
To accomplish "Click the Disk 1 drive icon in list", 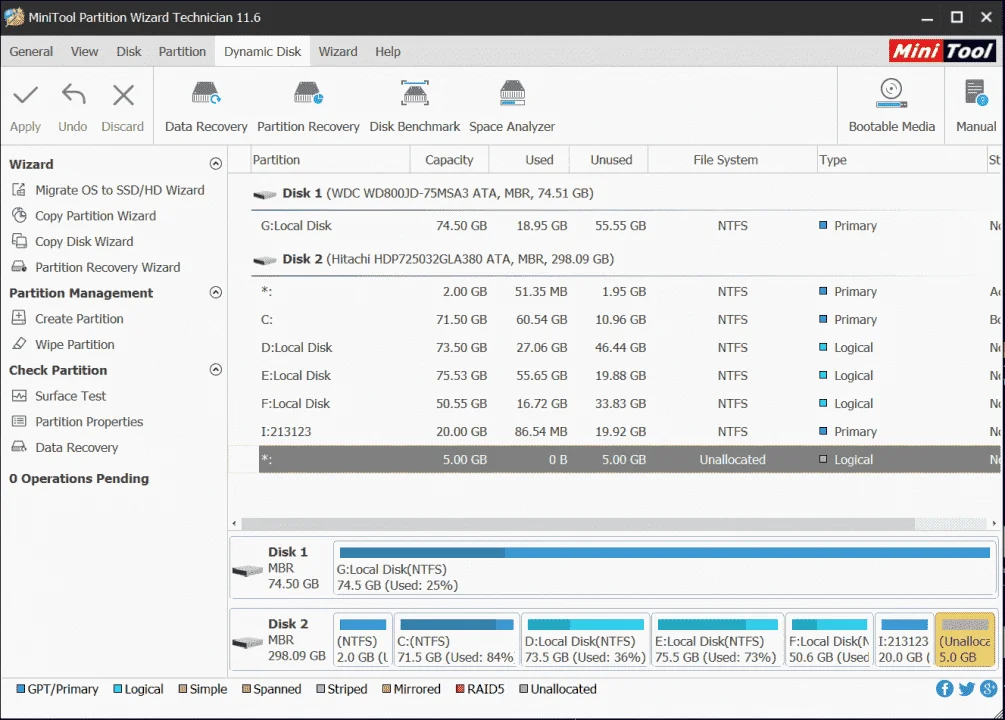I will click(x=265, y=194).
